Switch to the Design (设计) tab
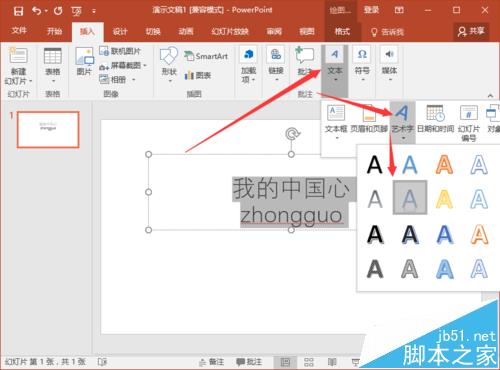The image size is (500, 370). tap(120, 32)
